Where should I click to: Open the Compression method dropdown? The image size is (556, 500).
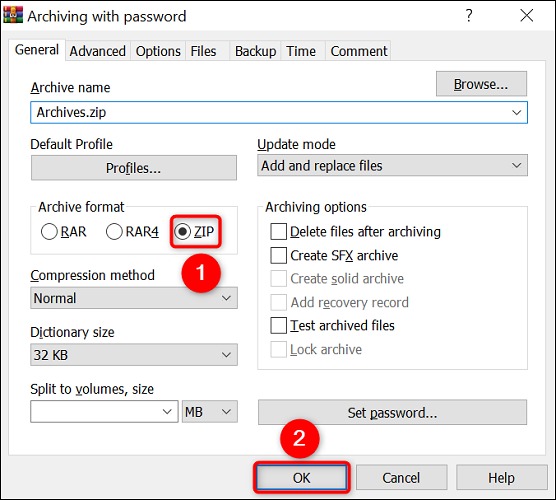click(134, 298)
